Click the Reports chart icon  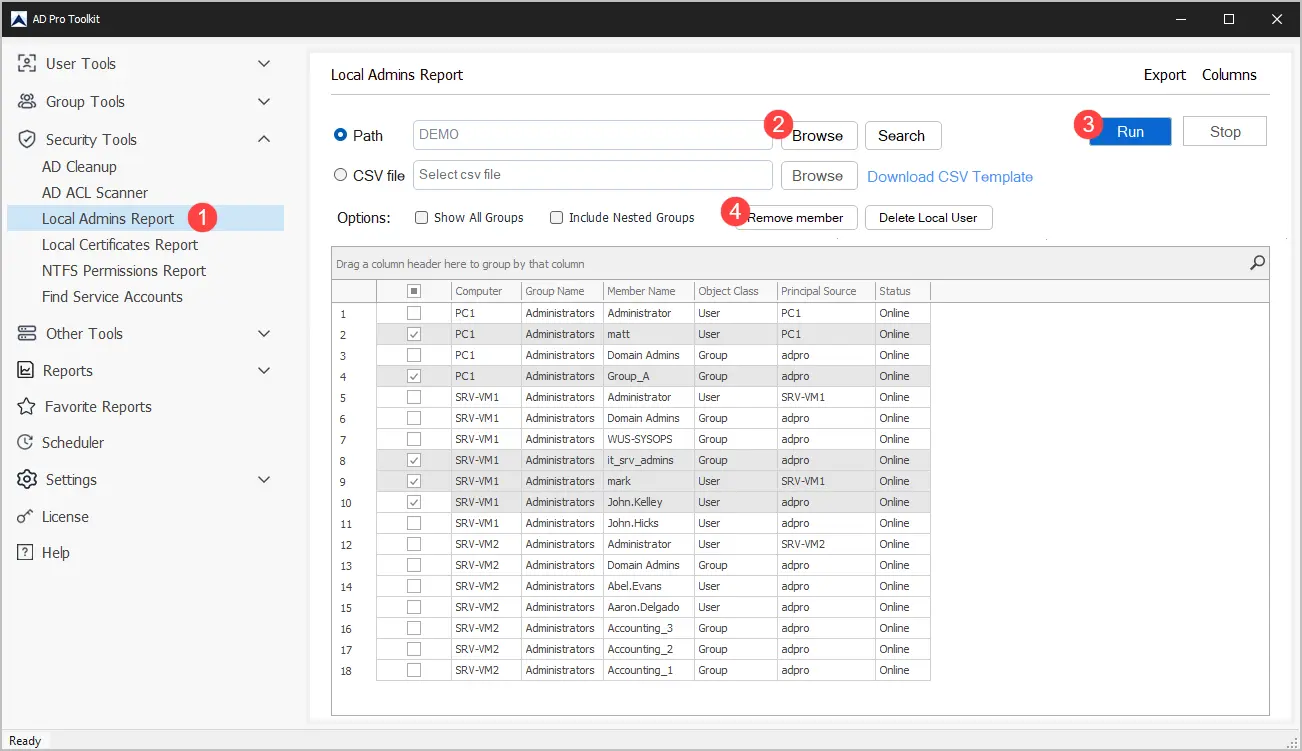(26, 370)
